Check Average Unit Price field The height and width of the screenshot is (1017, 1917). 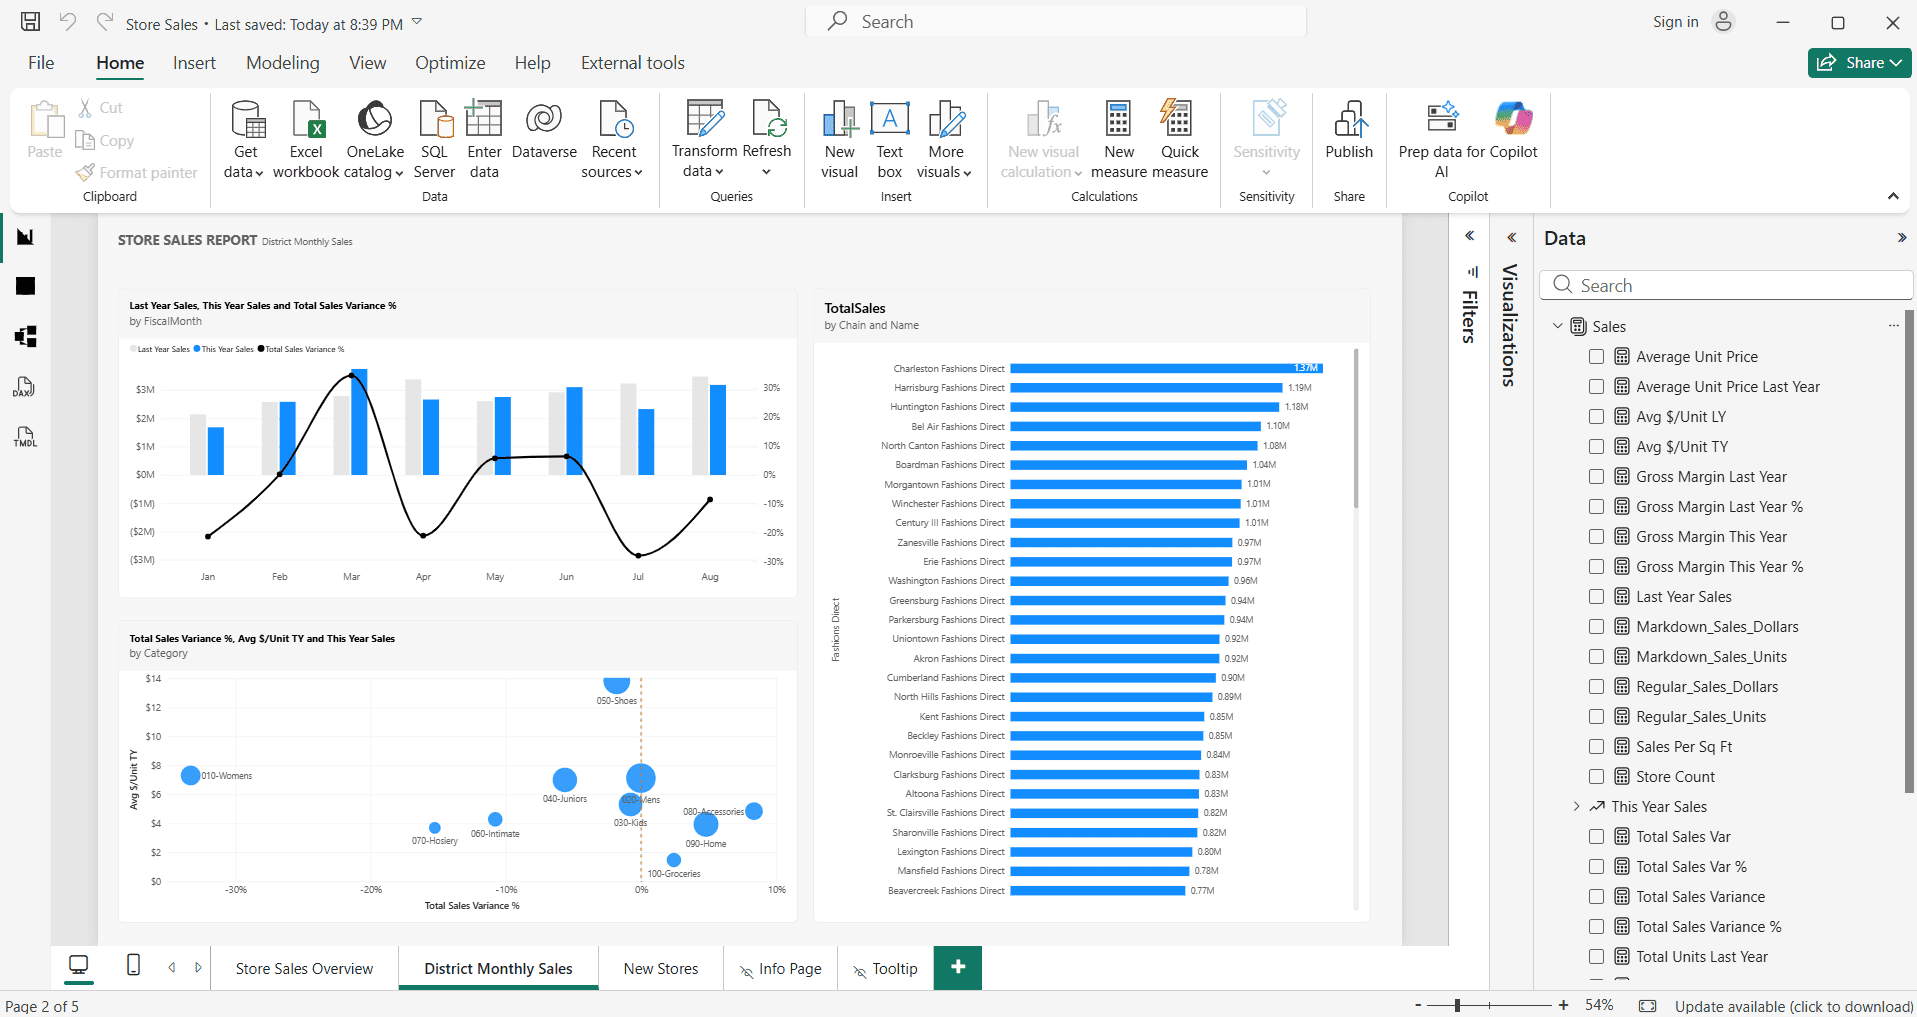click(1596, 357)
